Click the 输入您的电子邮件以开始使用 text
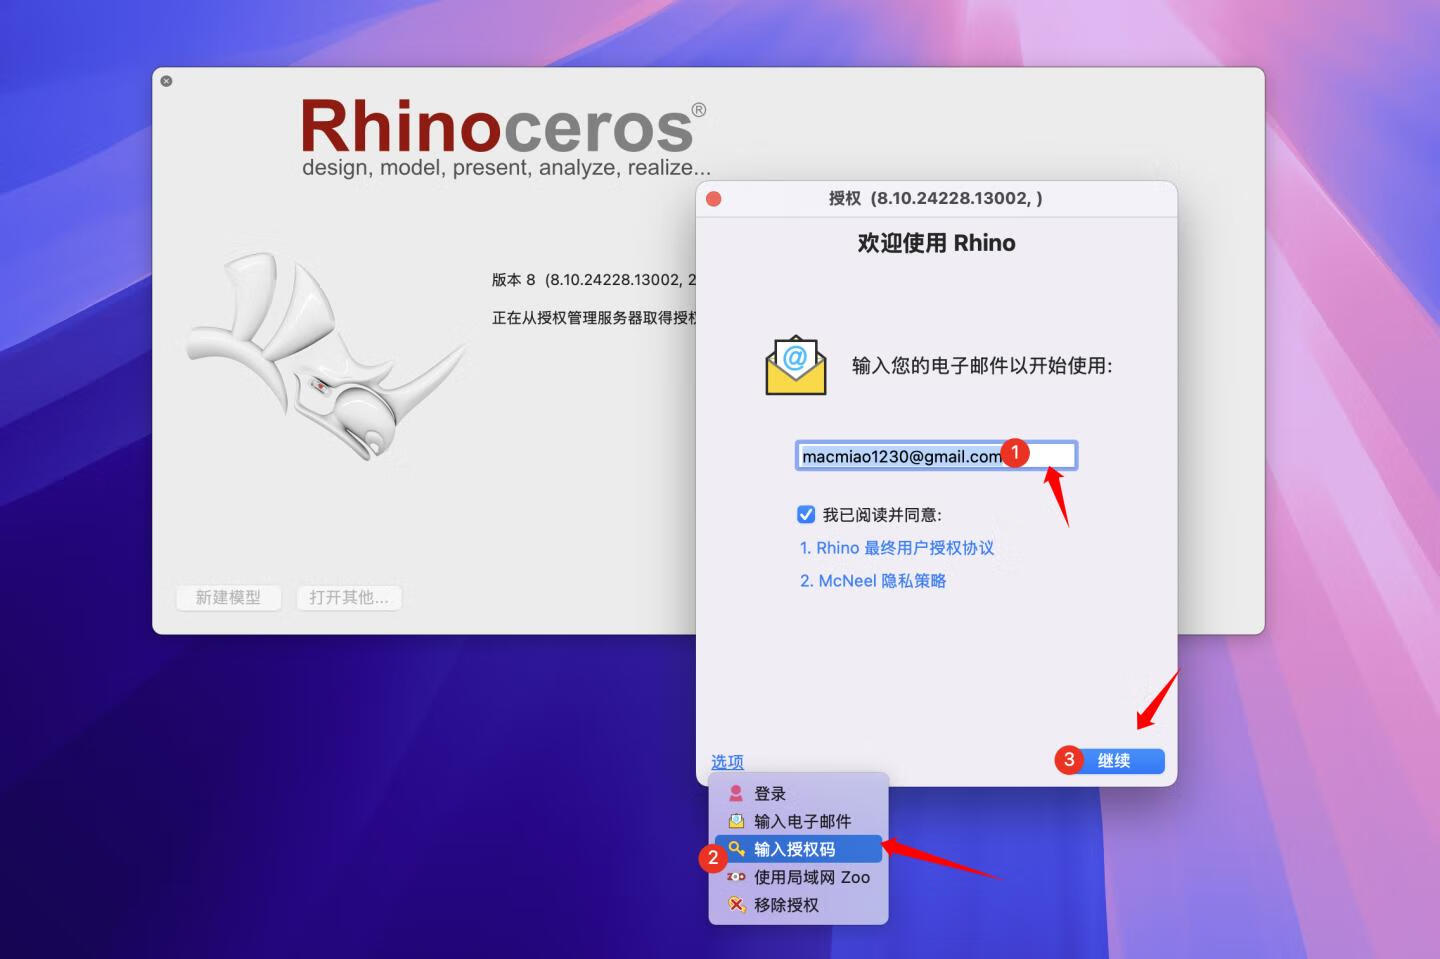 (x=982, y=365)
